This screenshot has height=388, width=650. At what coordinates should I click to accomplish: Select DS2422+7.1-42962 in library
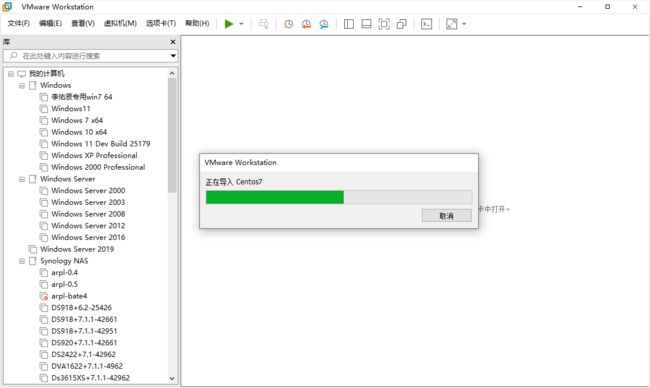(83, 354)
